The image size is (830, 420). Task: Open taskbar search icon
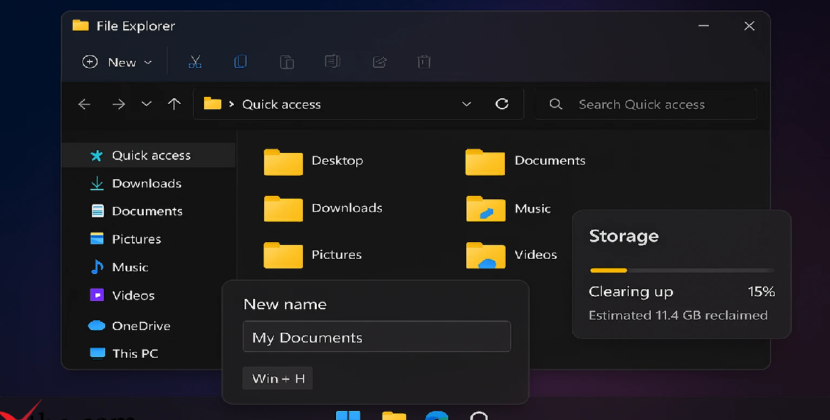[x=479, y=416]
